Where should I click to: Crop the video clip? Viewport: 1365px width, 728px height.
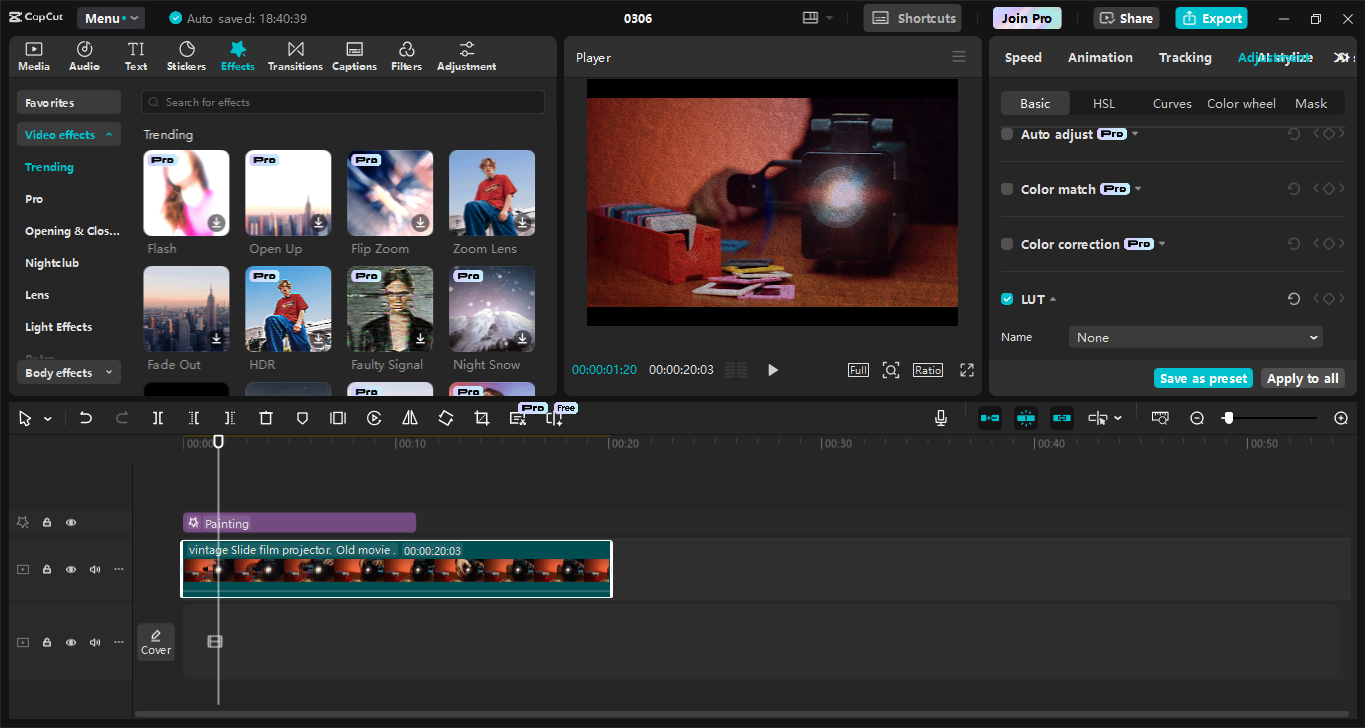(x=481, y=418)
